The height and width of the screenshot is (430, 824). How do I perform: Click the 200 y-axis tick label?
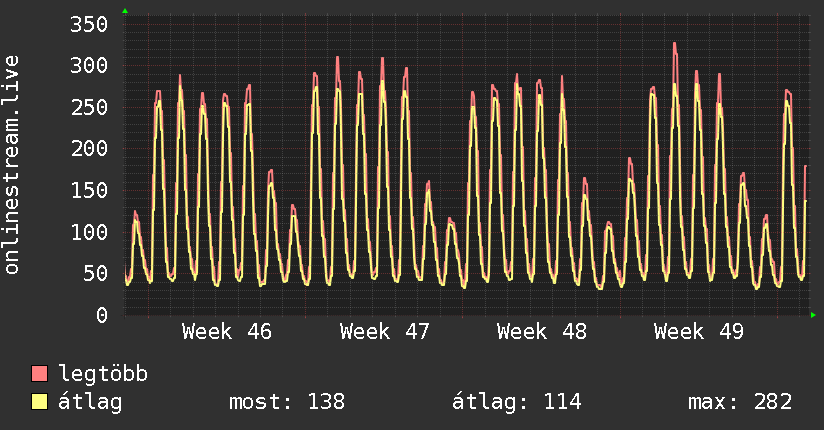87,149
